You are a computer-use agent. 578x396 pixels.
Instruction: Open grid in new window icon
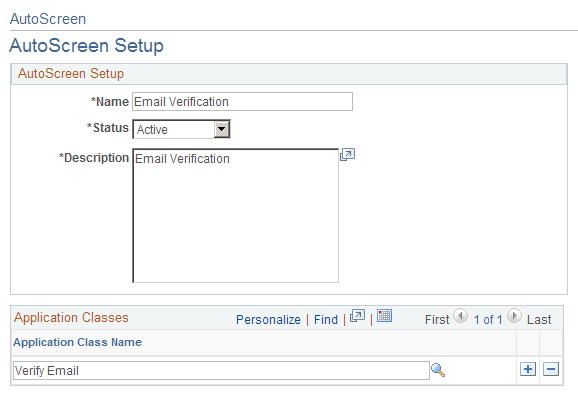pyautogui.click(x=357, y=316)
